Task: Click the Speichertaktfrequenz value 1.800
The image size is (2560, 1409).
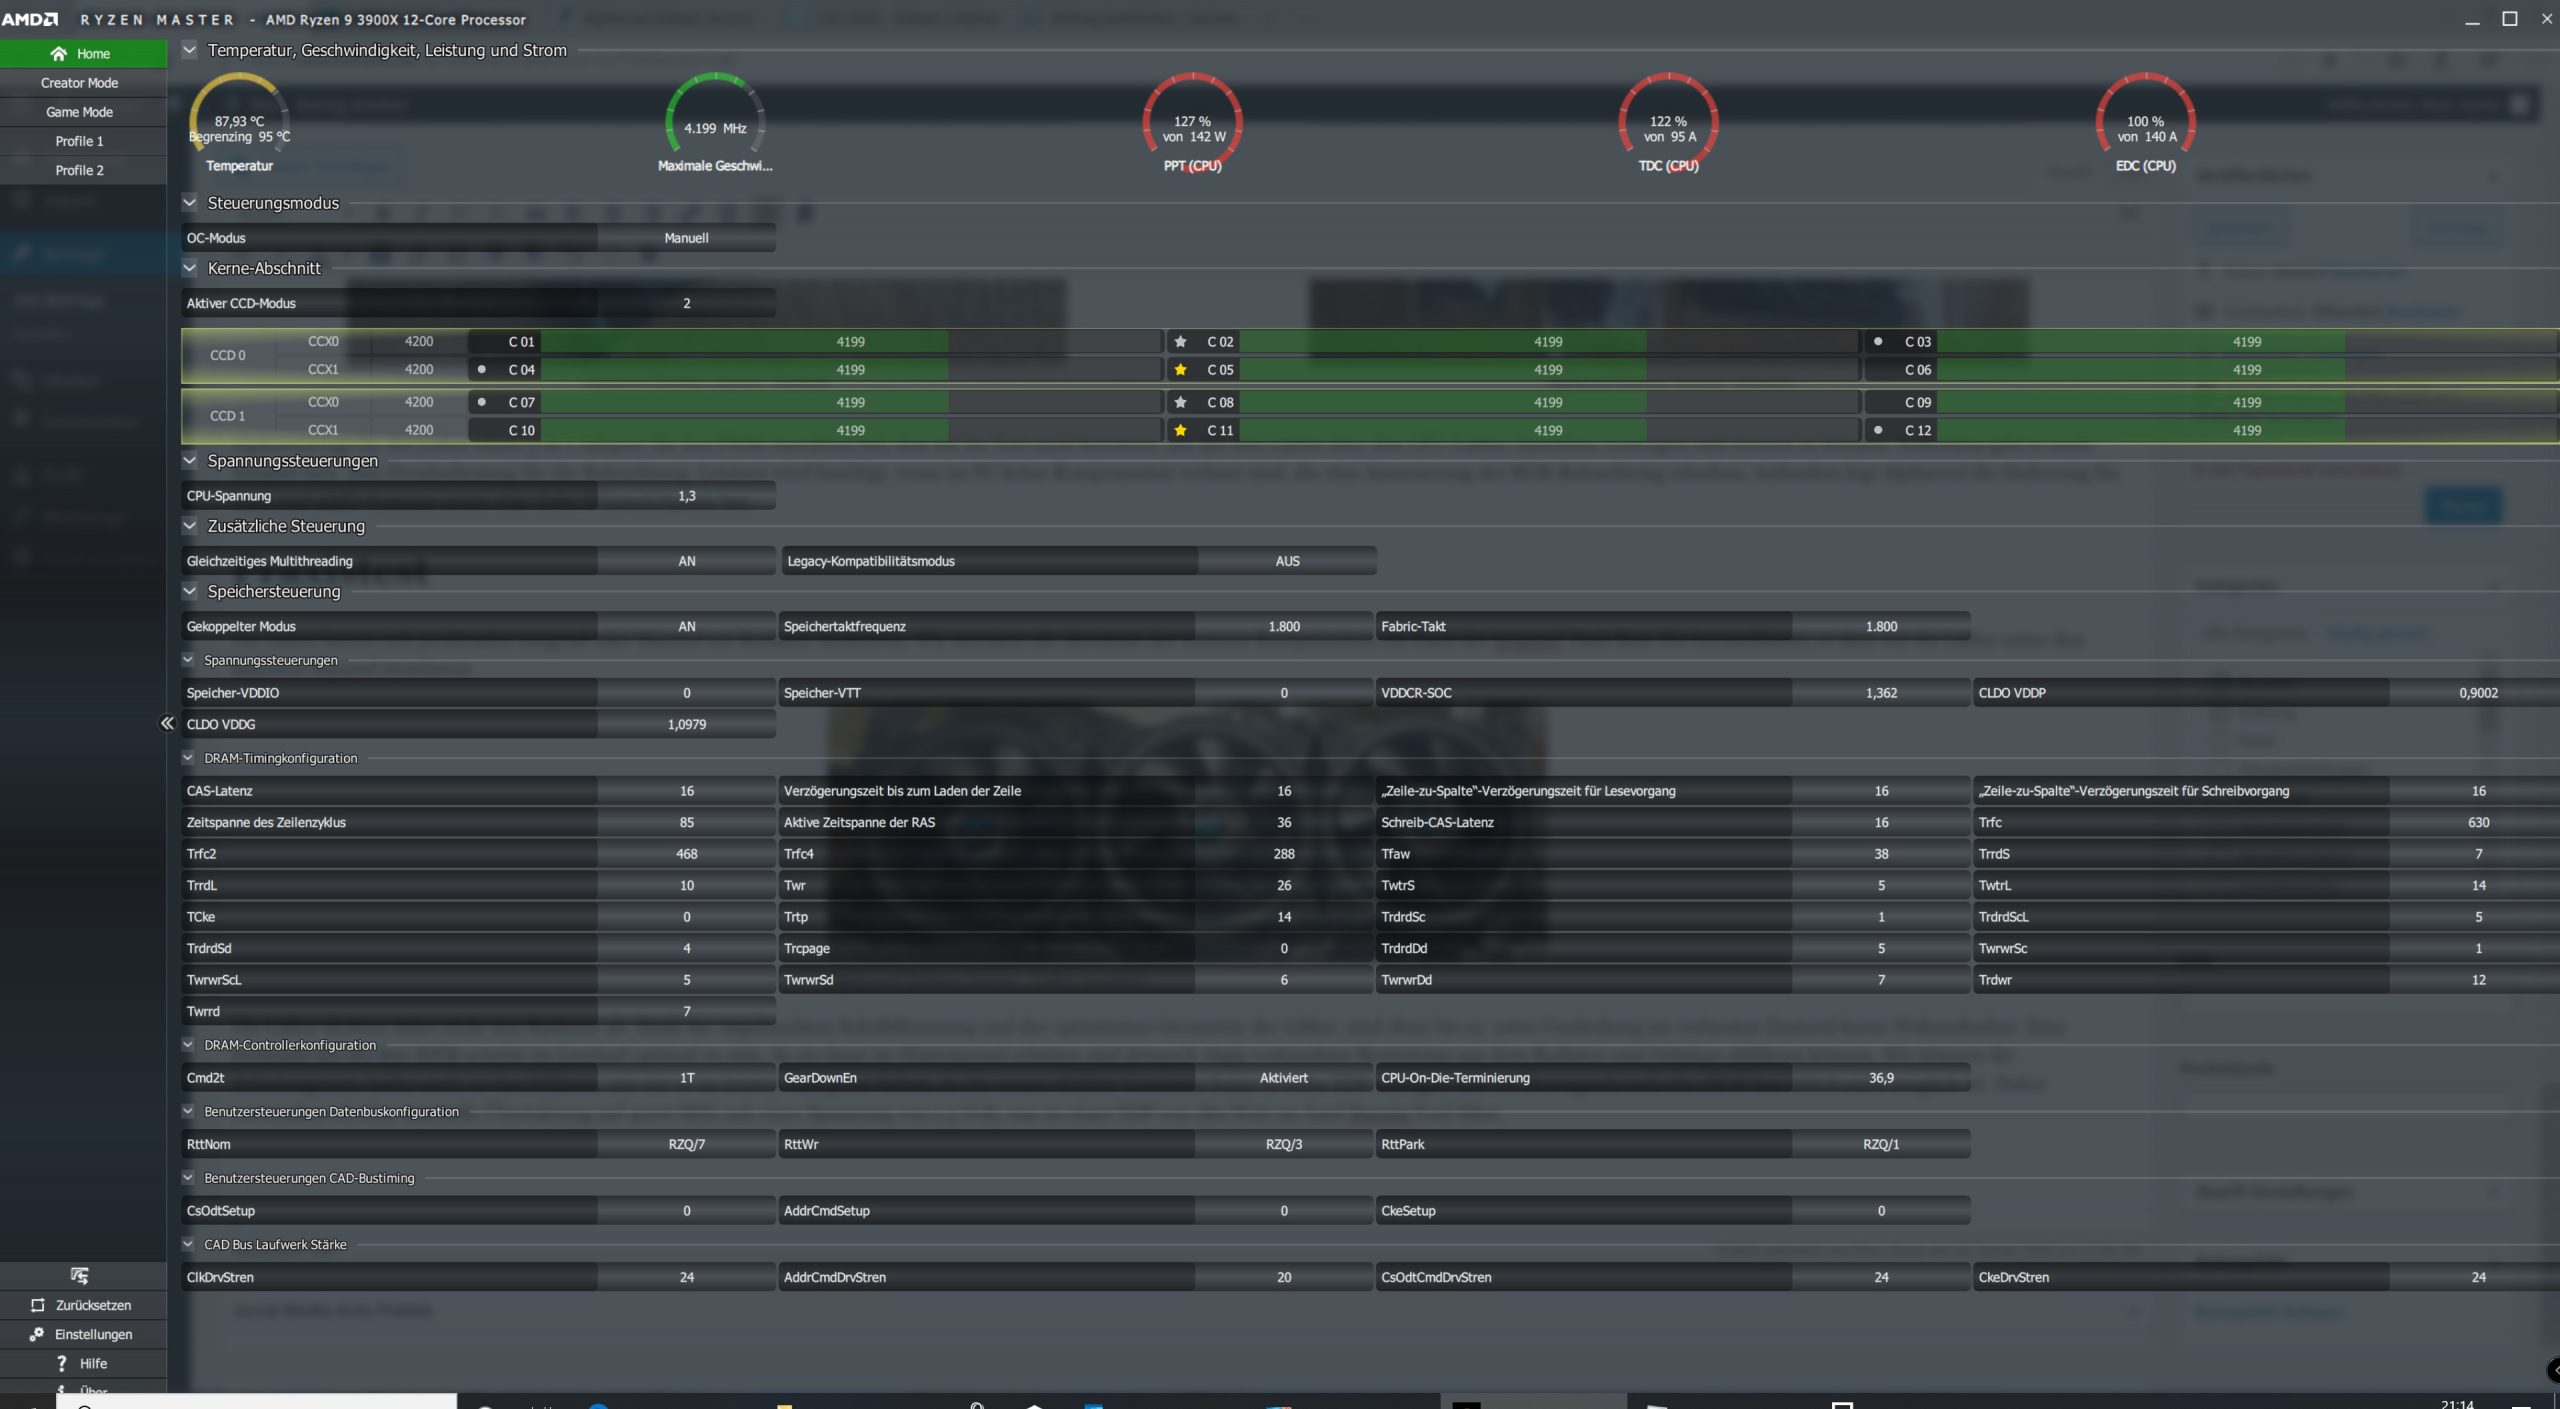Action: pos(1283,626)
